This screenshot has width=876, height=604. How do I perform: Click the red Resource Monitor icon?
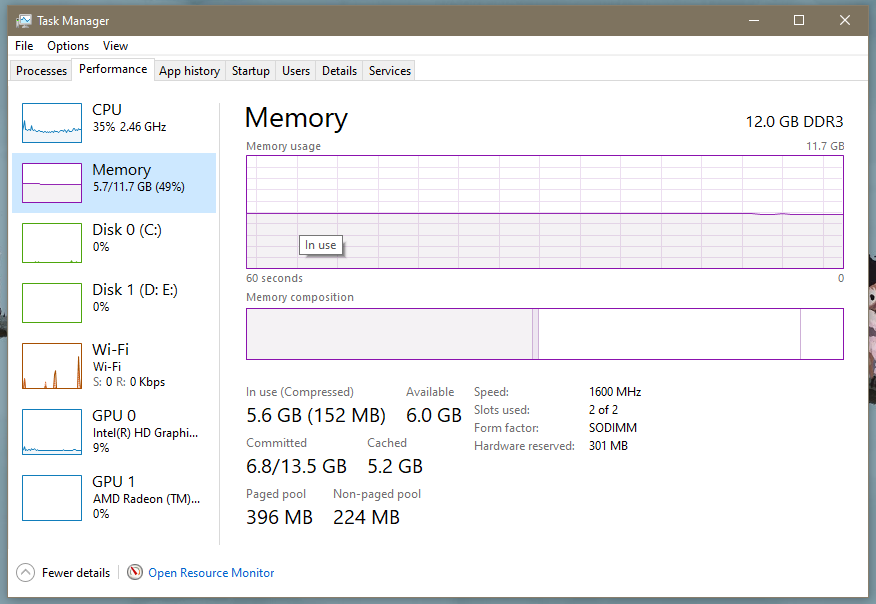click(135, 572)
